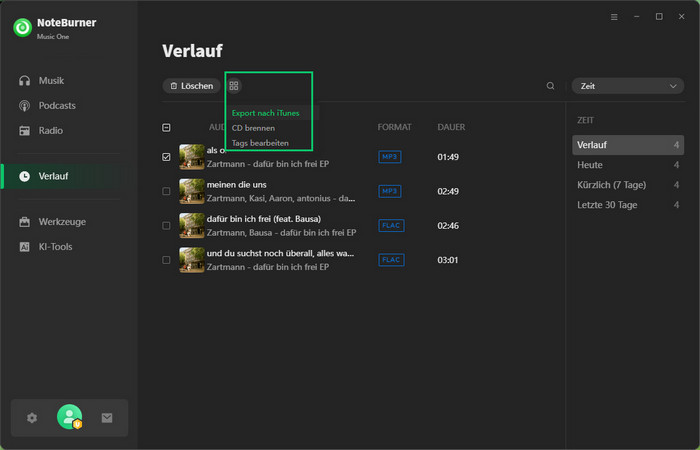Click the green user profile avatar

tap(69, 417)
